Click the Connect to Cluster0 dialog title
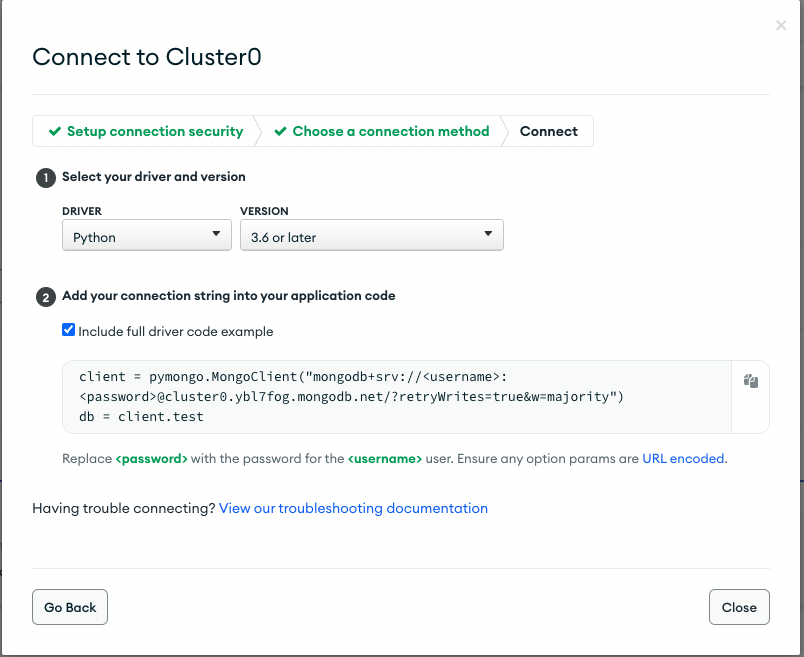The height and width of the screenshot is (657, 804). pos(147,57)
